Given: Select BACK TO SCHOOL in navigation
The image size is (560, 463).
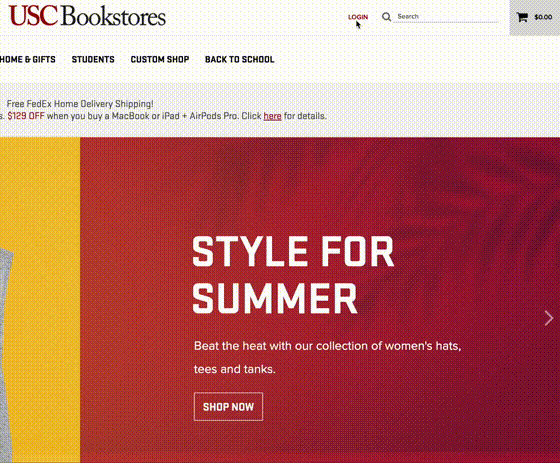Looking at the screenshot, I should 240,59.
